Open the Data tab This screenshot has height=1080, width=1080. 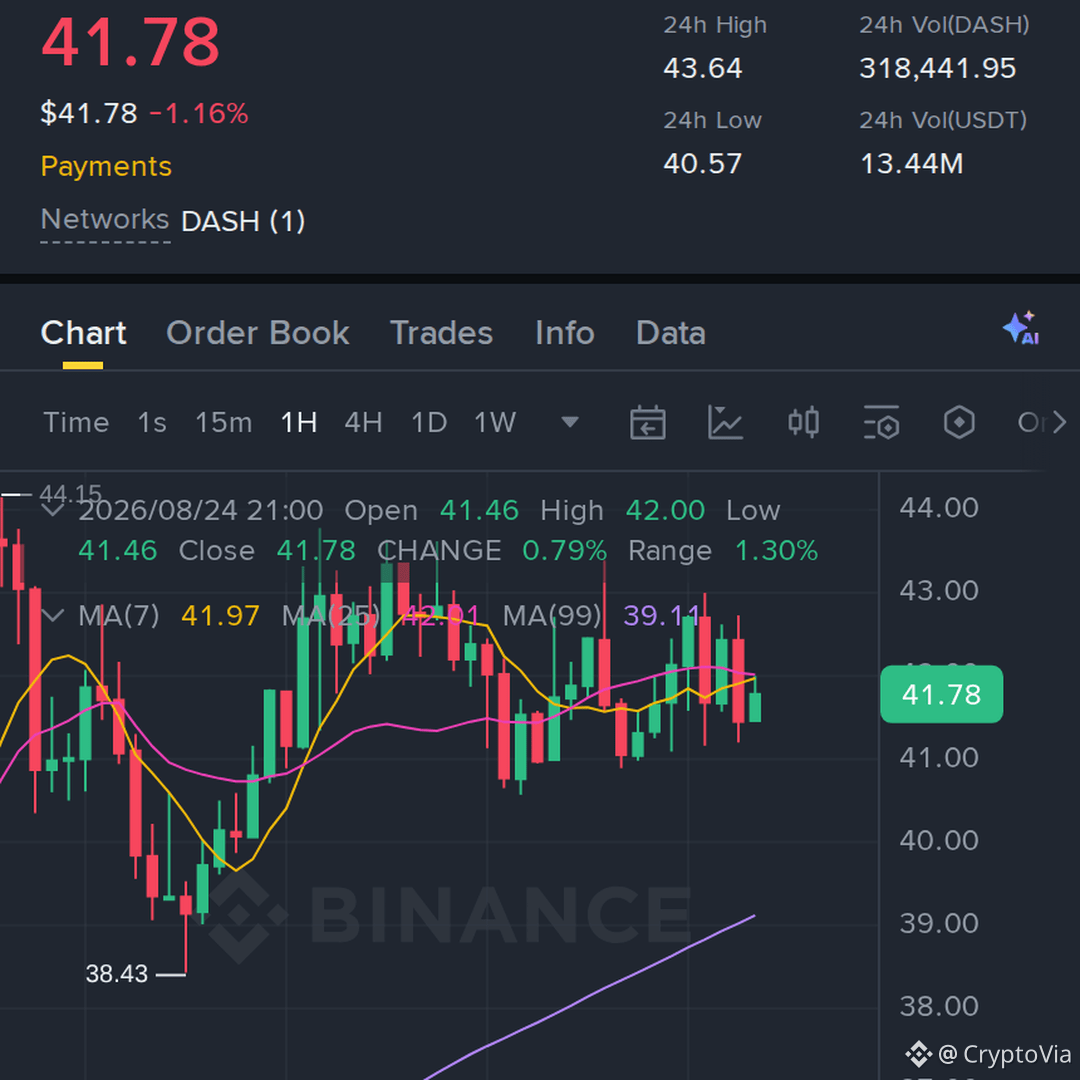(671, 333)
